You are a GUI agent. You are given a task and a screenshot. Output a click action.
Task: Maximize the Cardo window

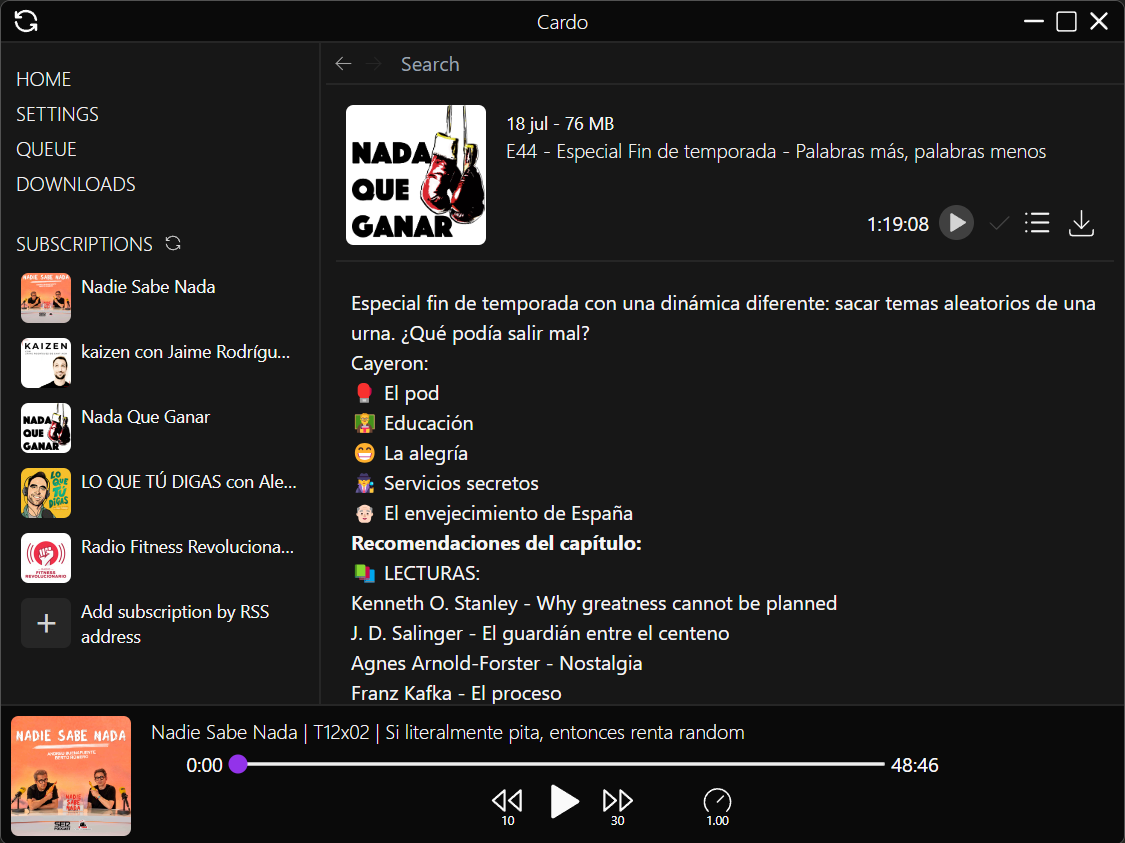(1066, 22)
